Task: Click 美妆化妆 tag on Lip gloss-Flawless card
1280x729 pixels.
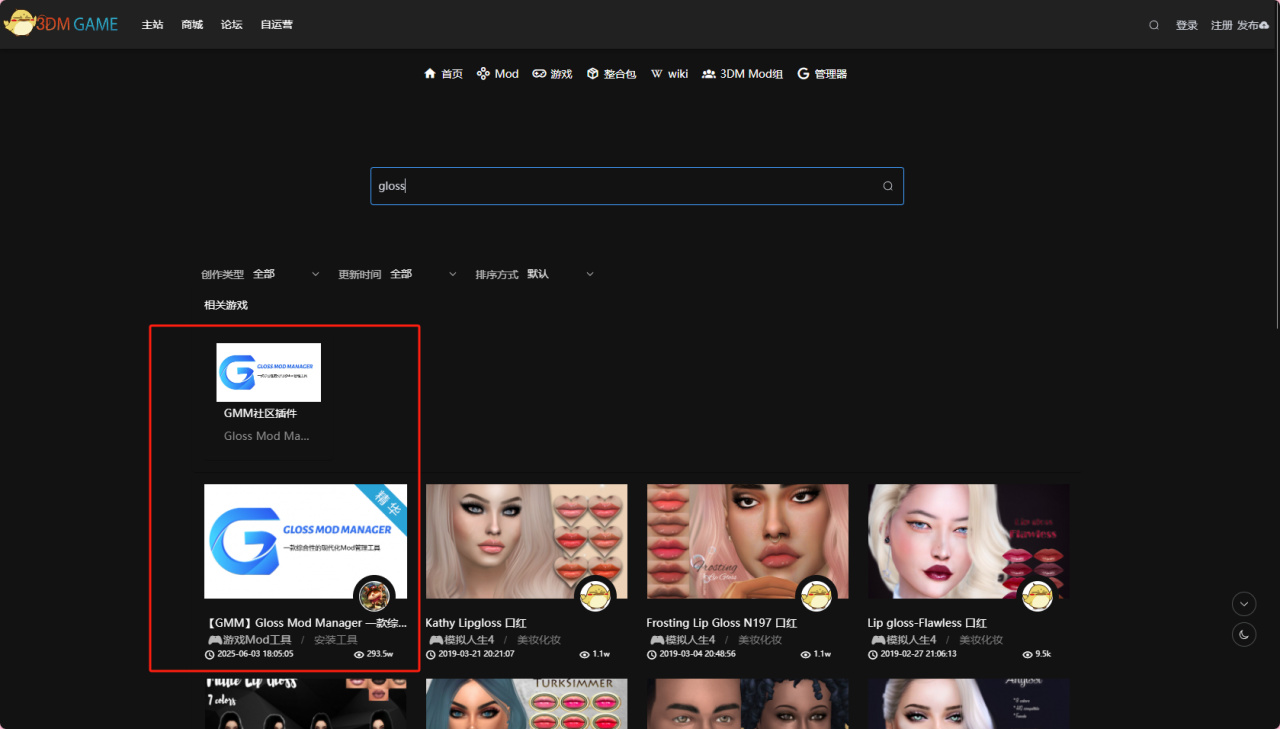Action: [981, 640]
